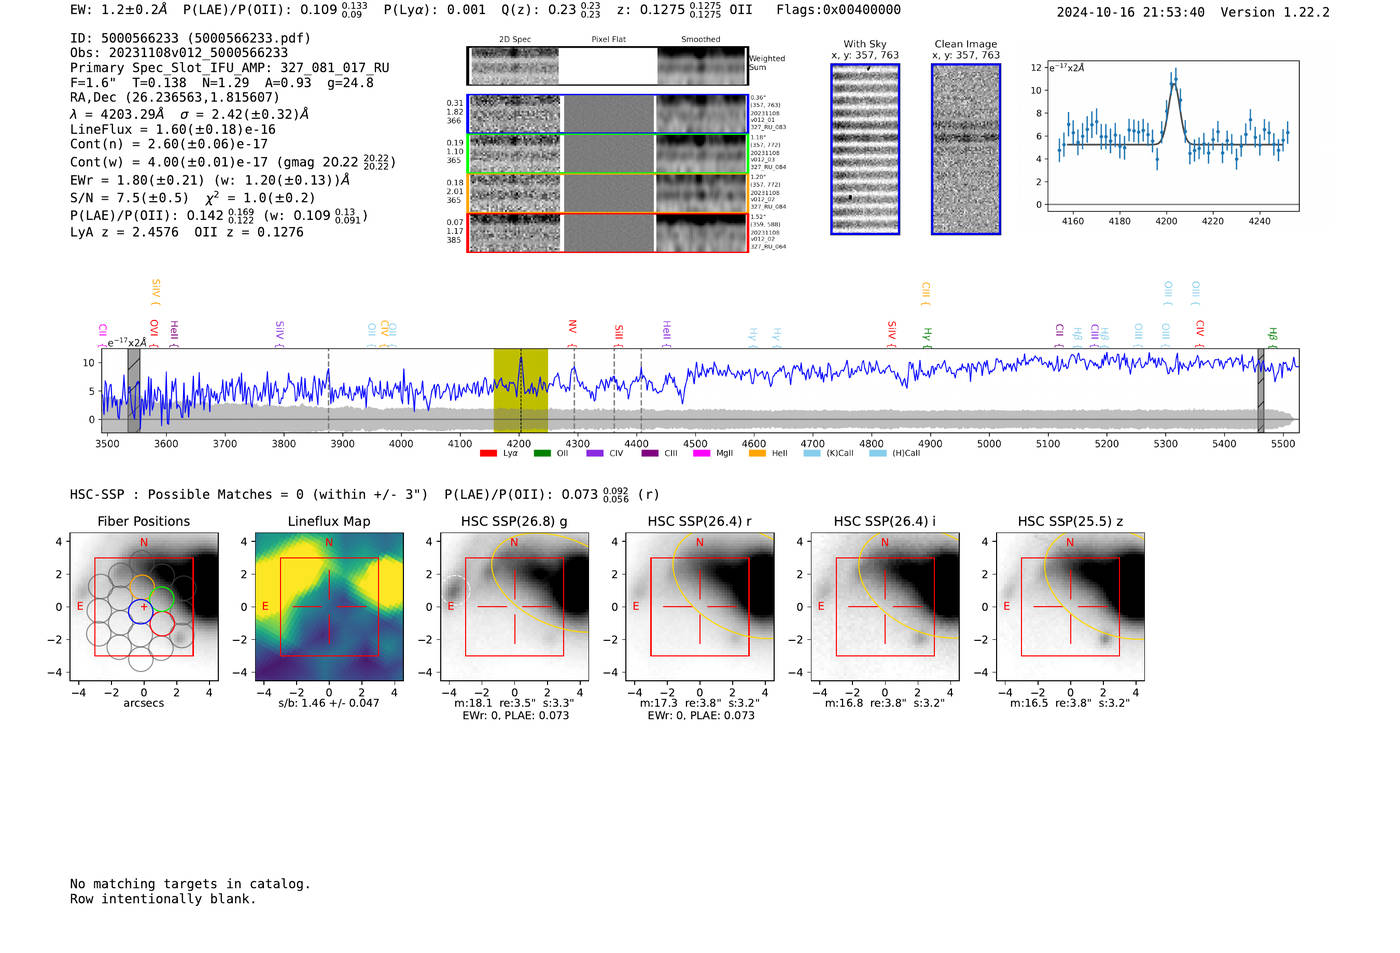Click the 2024-10-16 21:53:40 timestamp

click(x=1131, y=13)
